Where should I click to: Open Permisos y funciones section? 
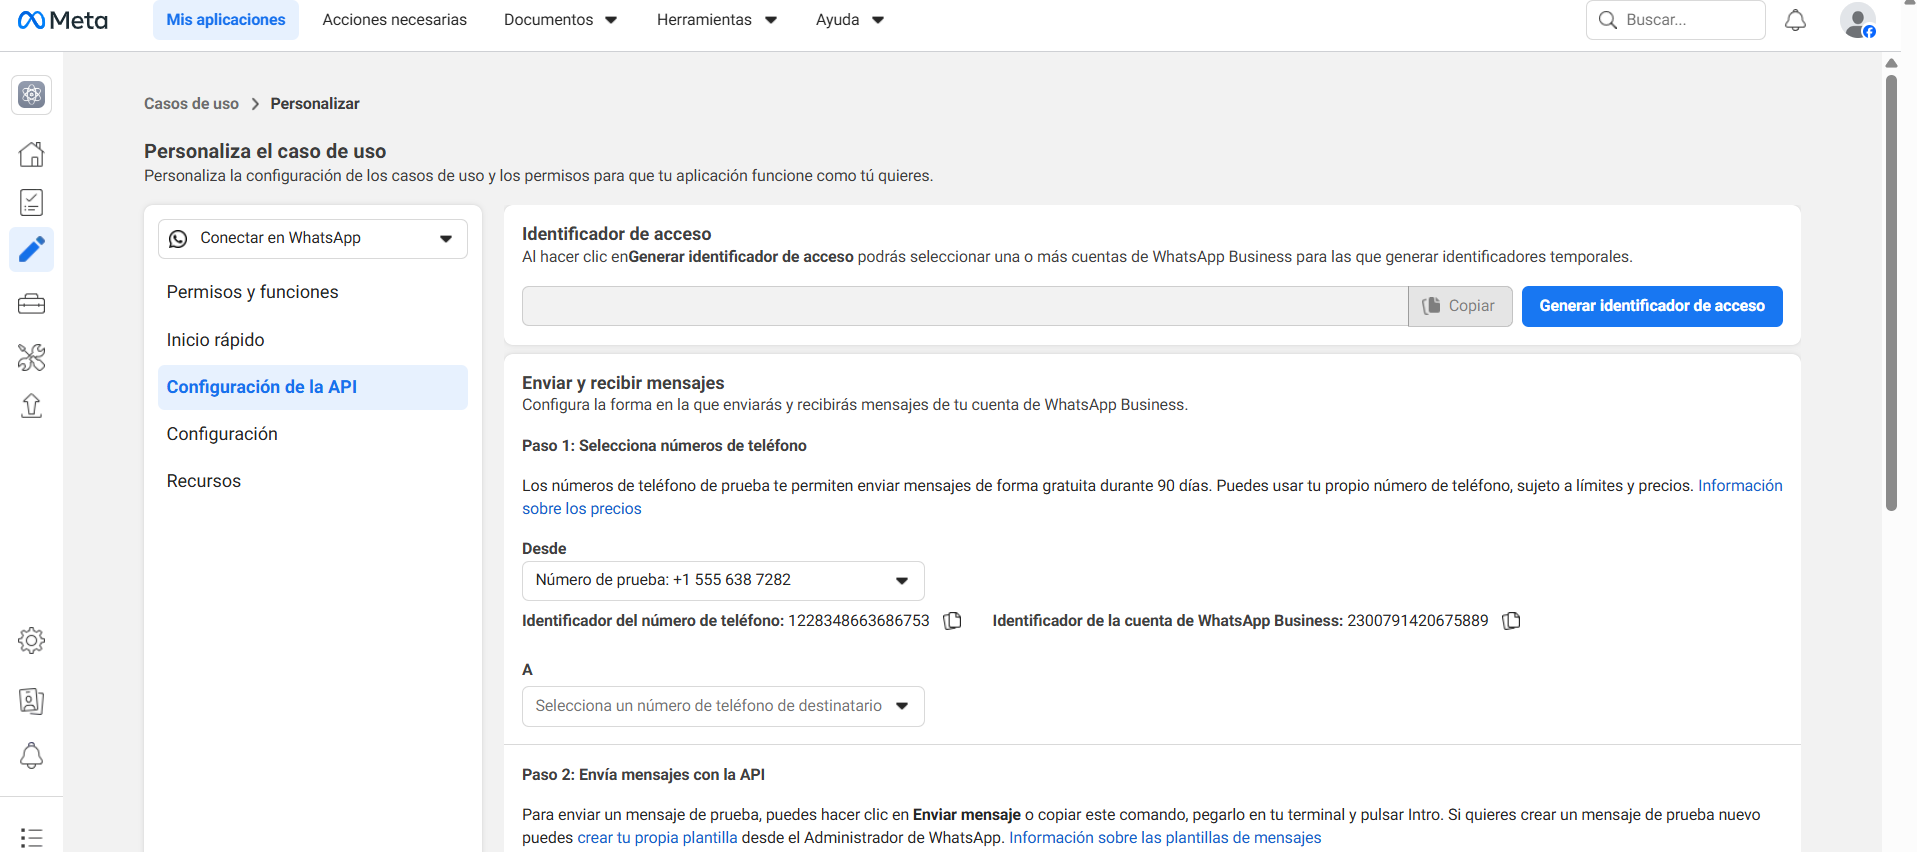tap(313, 292)
